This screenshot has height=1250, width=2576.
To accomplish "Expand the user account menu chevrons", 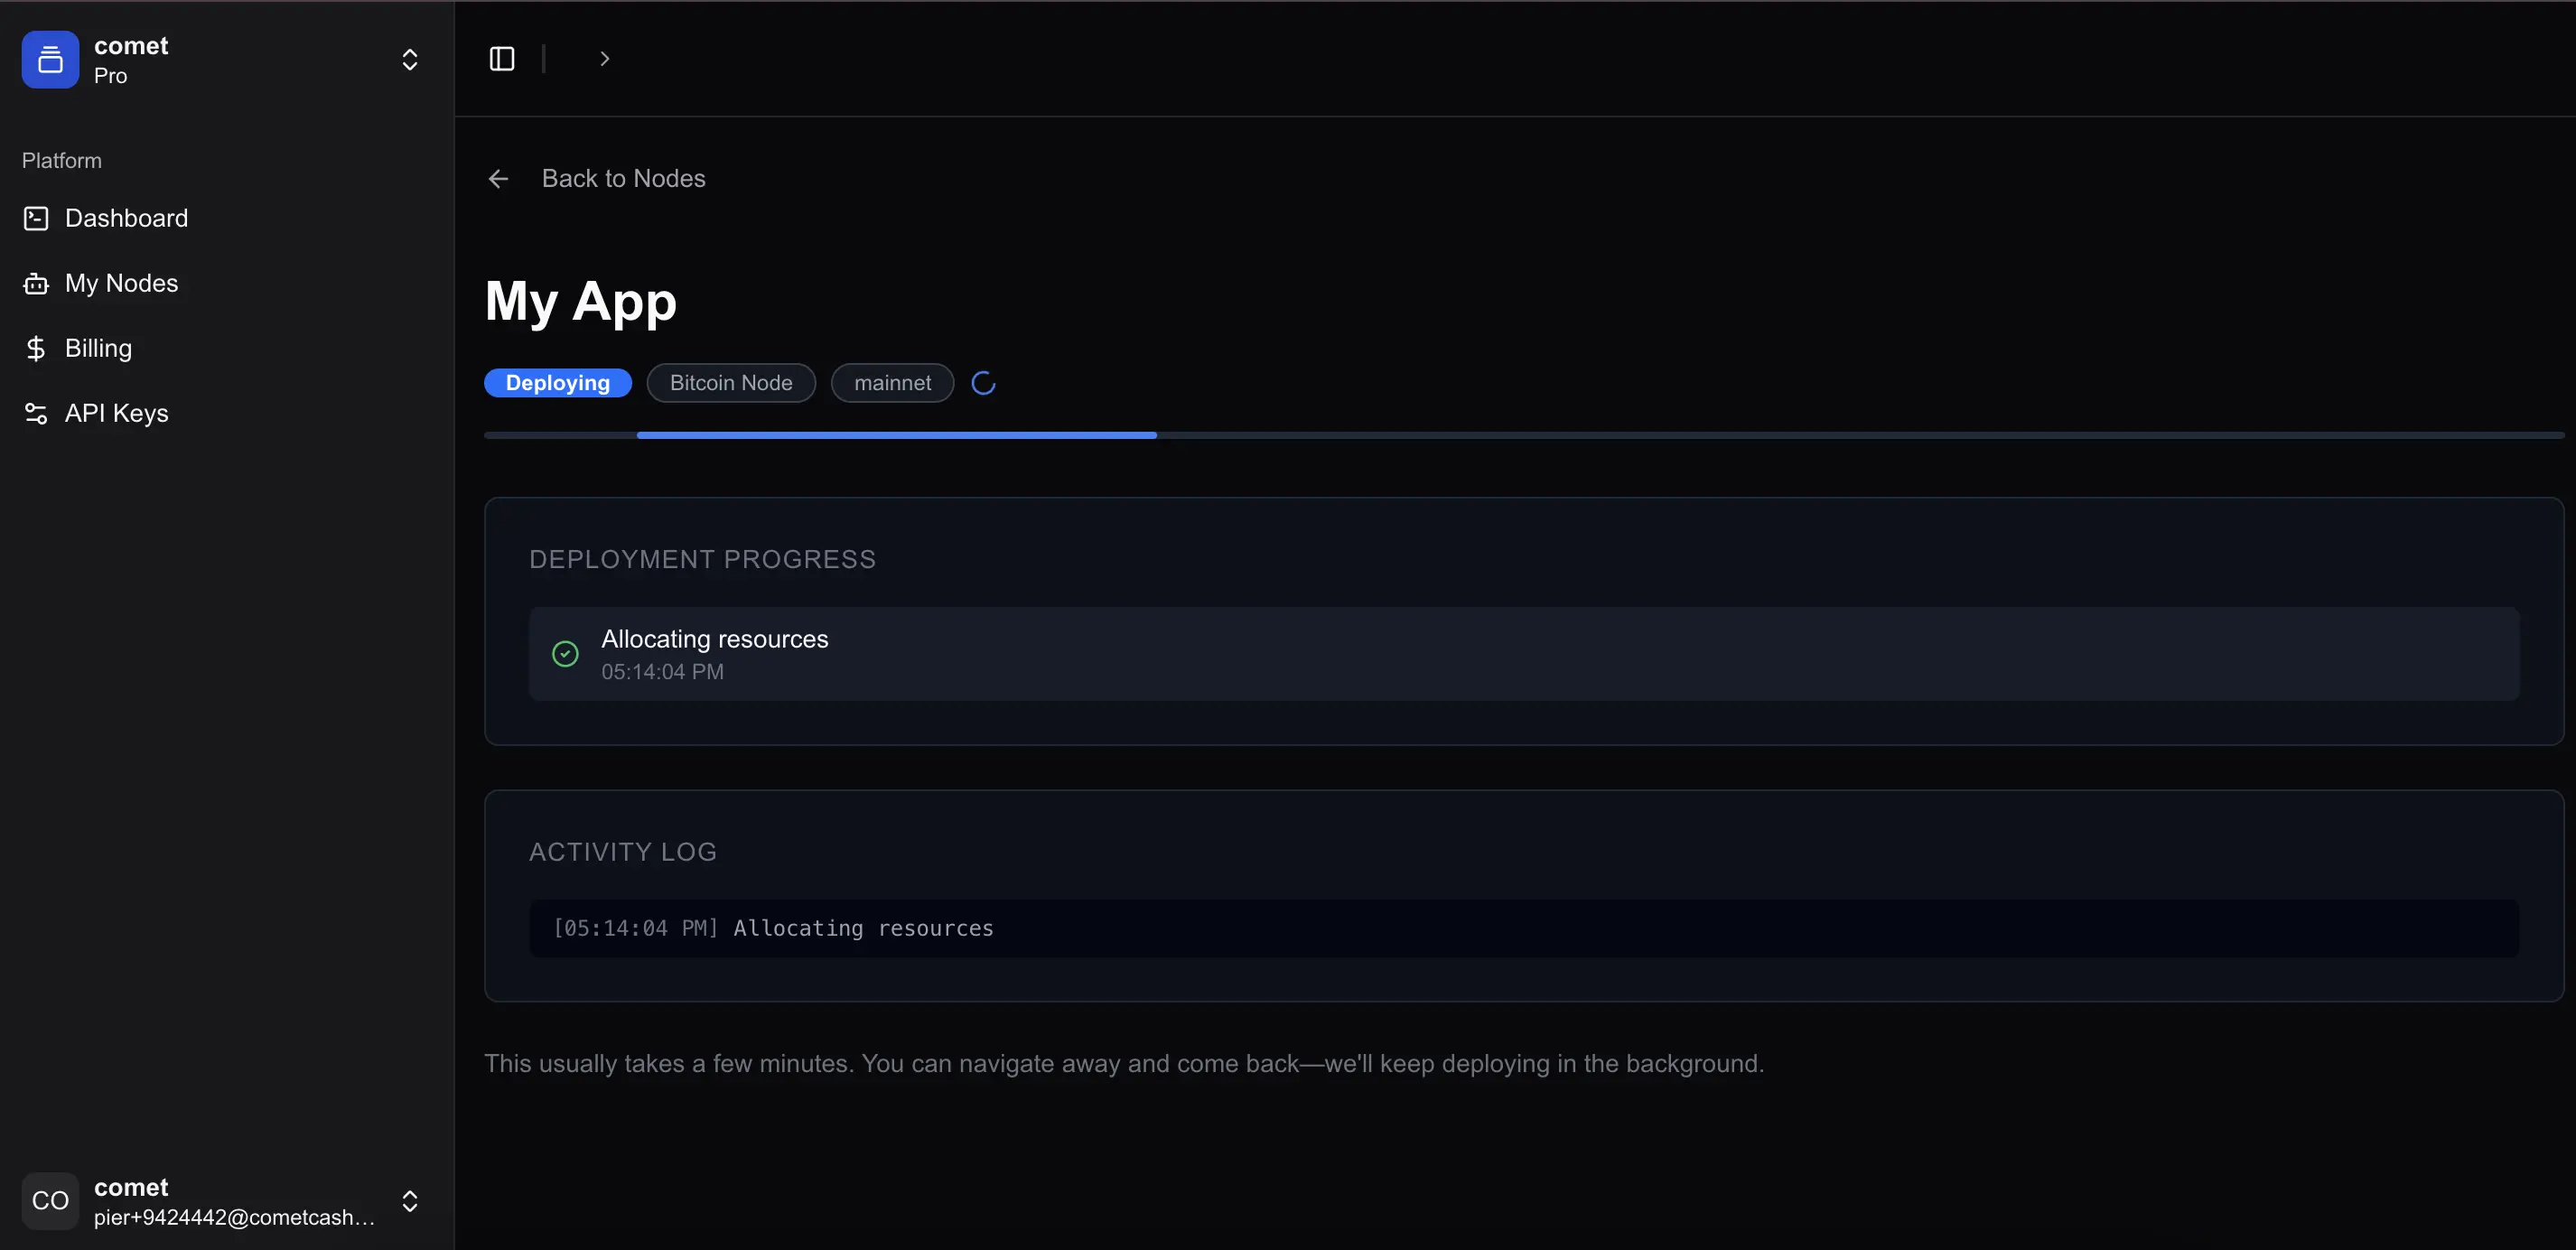I will [x=409, y=1201].
